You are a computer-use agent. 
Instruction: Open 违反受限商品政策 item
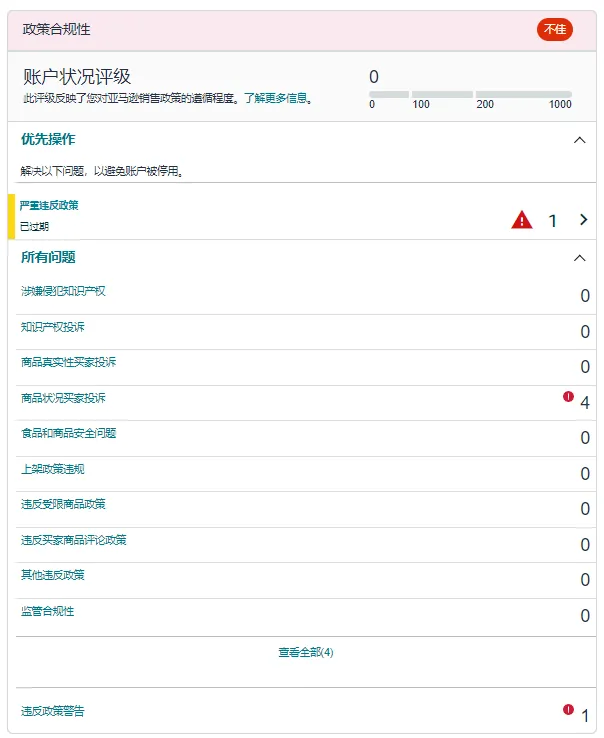[x=63, y=504]
